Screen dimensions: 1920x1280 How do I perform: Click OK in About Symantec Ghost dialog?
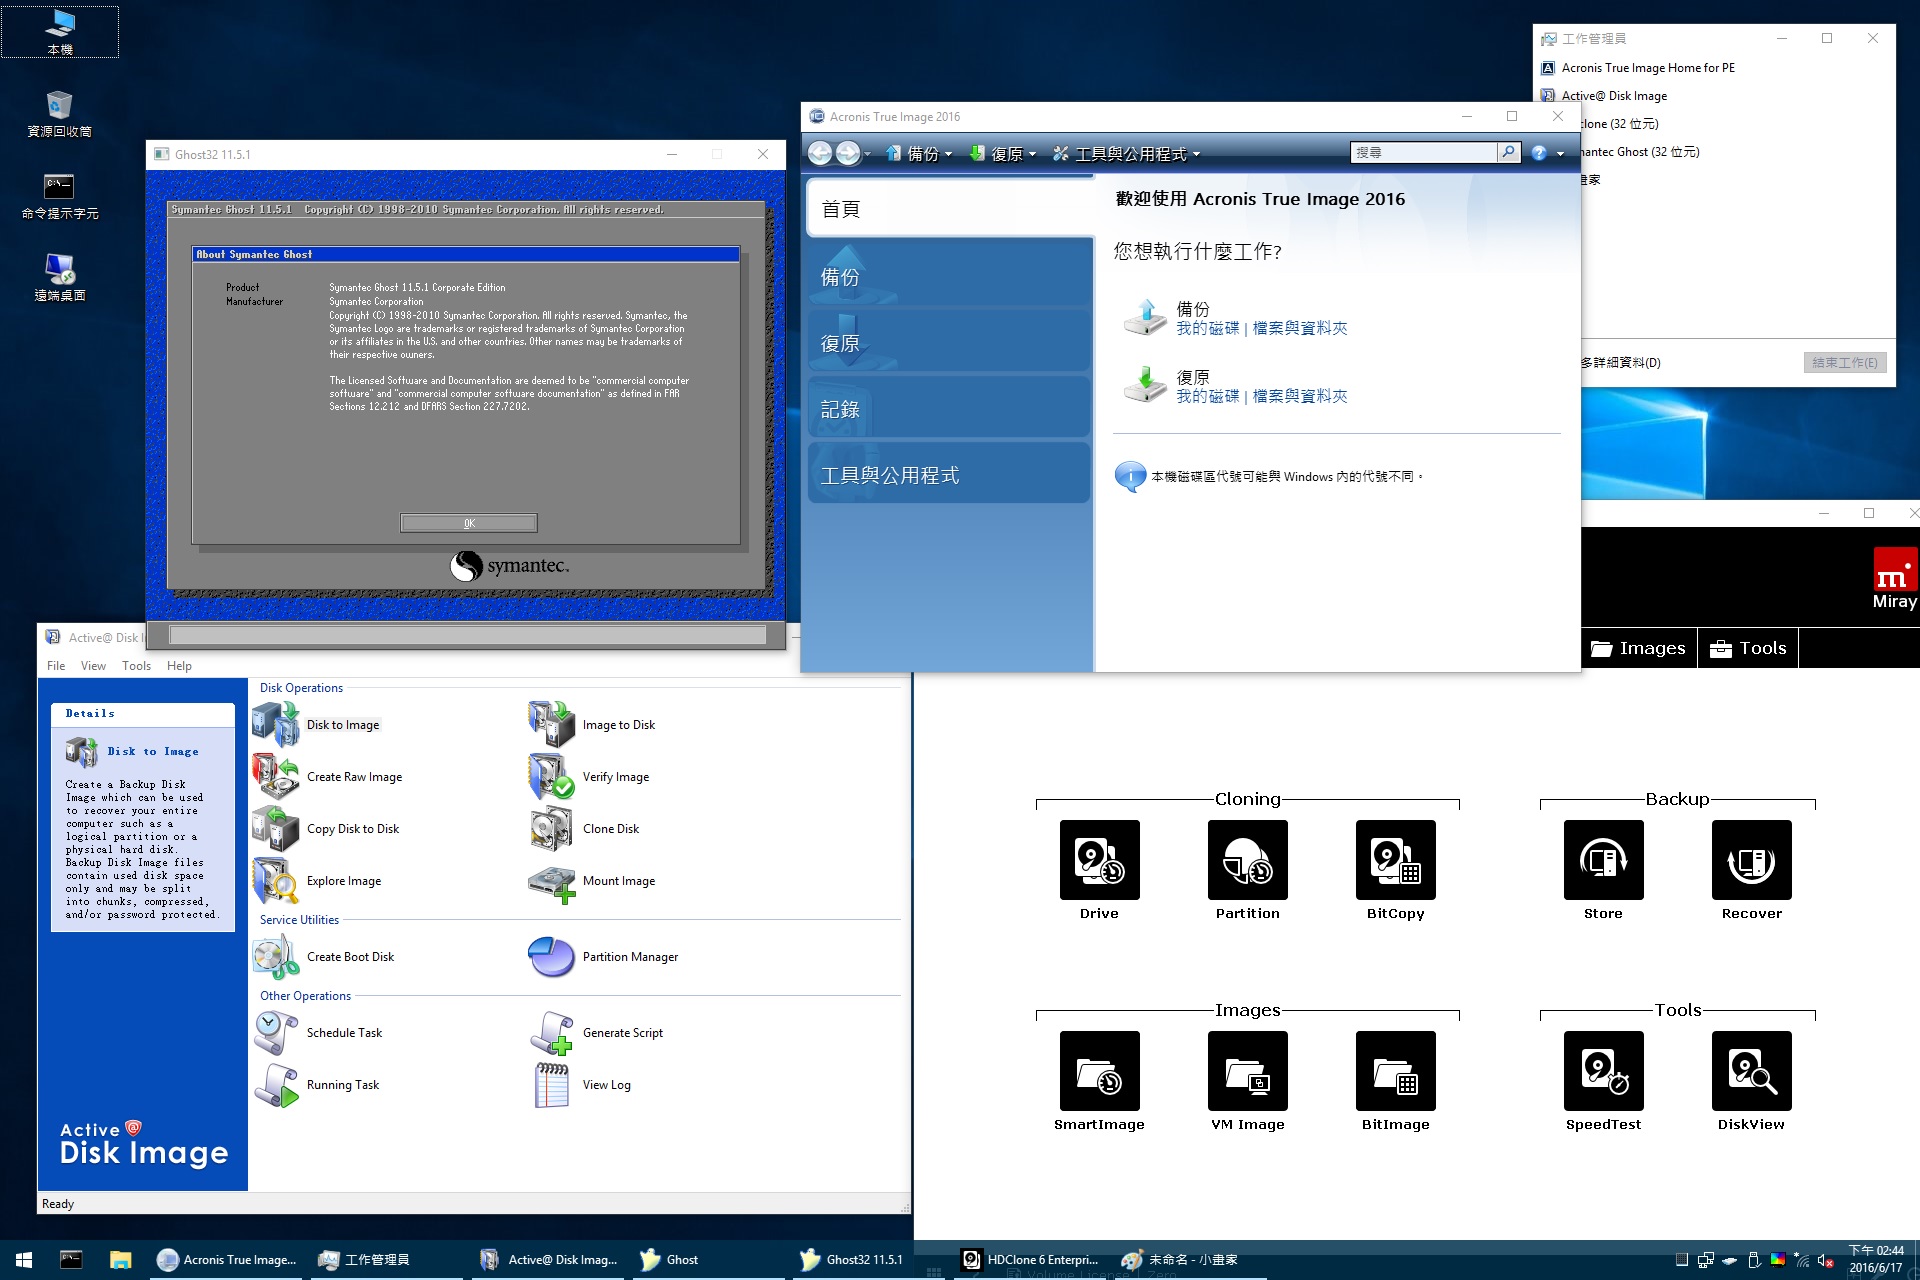469,523
